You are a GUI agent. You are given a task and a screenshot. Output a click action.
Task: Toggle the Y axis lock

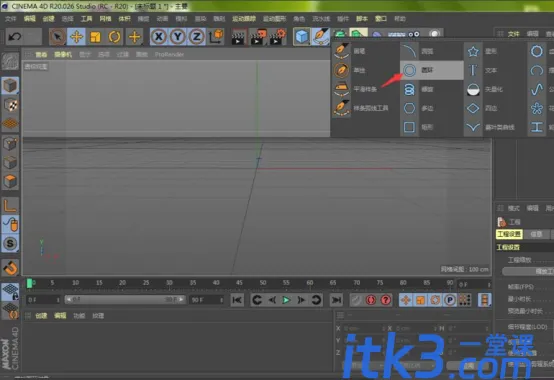178,36
